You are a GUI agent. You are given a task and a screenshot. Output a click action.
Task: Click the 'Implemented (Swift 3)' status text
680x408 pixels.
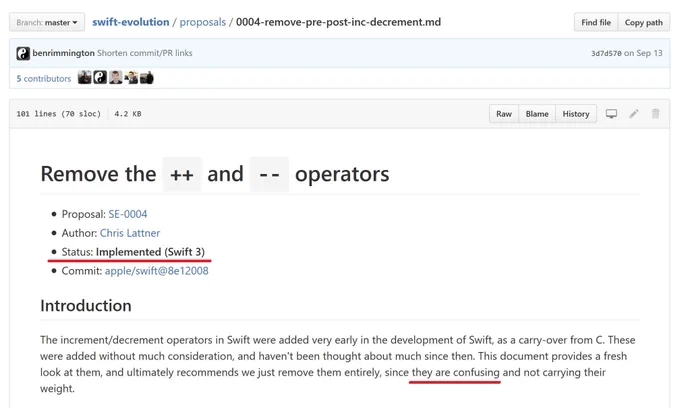[150, 252]
